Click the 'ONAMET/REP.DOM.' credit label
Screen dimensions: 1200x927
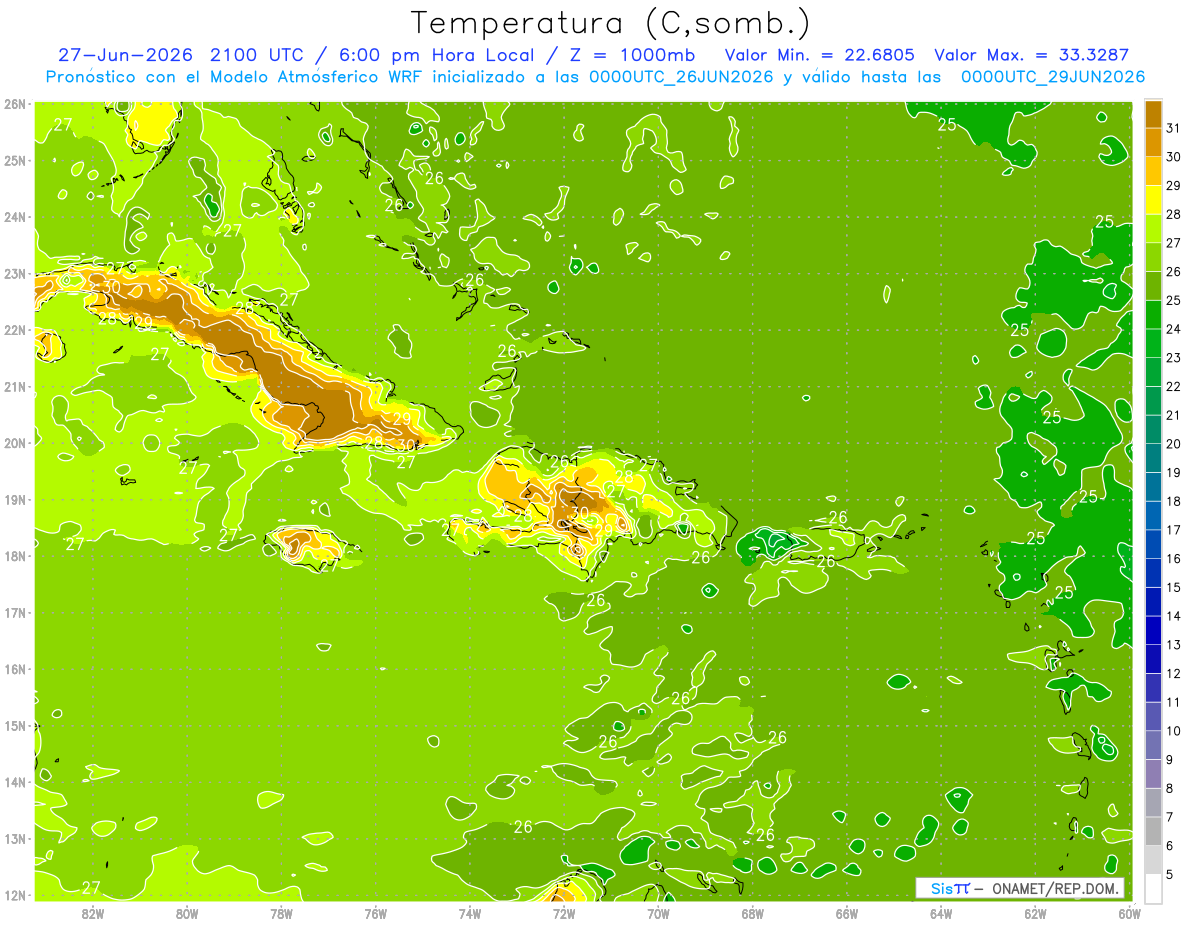coord(1053,888)
